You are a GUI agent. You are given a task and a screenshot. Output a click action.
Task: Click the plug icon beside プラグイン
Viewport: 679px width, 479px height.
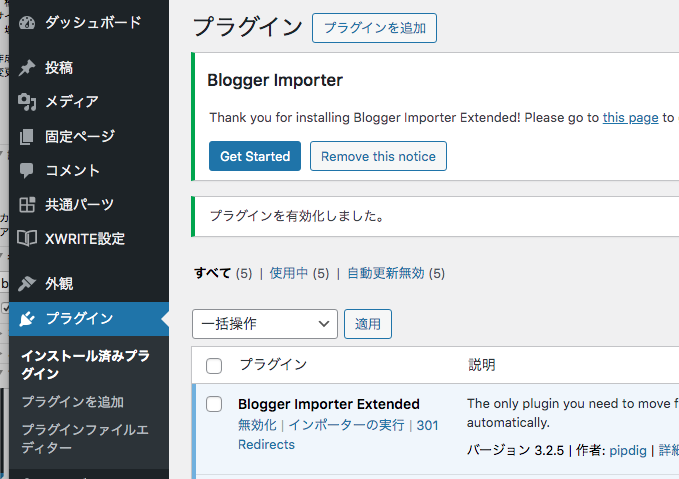(x=27, y=319)
